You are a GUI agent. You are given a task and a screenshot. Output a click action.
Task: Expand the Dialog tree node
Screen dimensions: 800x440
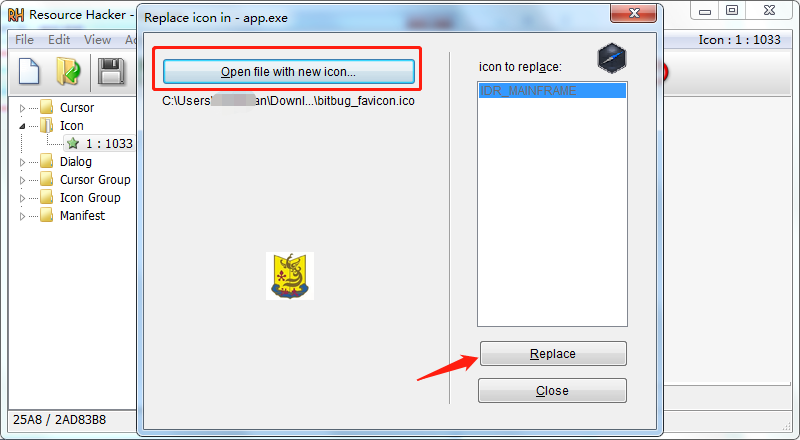coord(22,162)
